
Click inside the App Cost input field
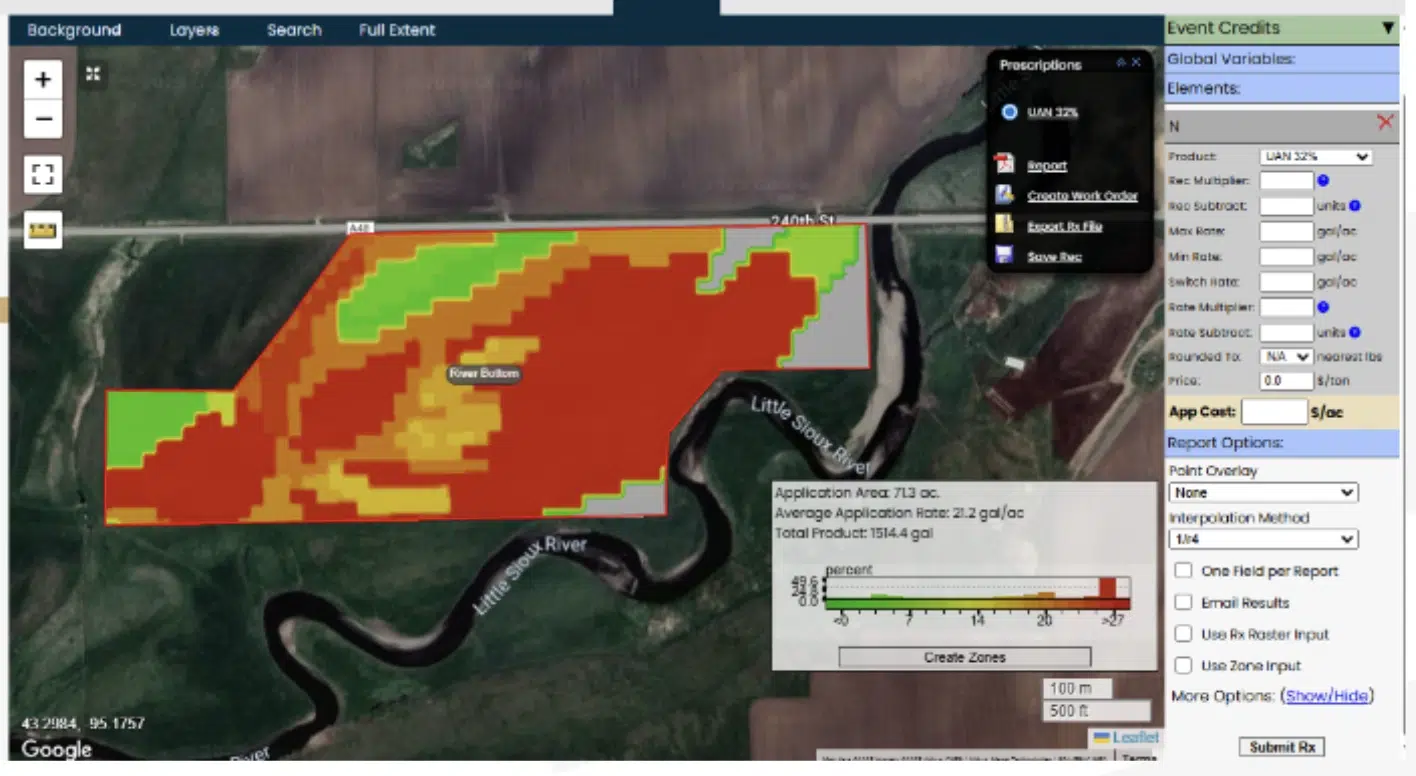click(x=1273, y=411)
